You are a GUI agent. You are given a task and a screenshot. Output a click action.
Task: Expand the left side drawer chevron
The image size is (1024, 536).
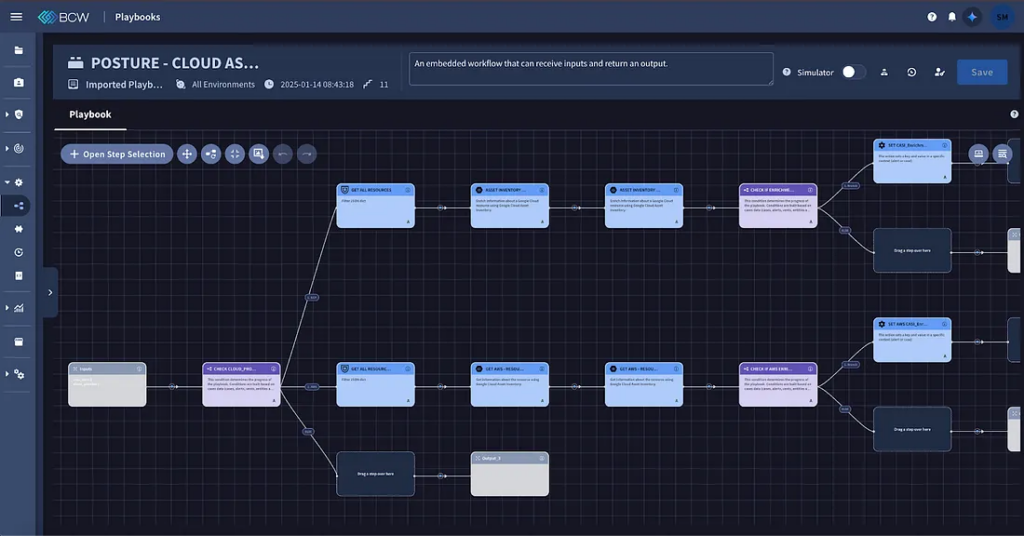click(50, 293)
